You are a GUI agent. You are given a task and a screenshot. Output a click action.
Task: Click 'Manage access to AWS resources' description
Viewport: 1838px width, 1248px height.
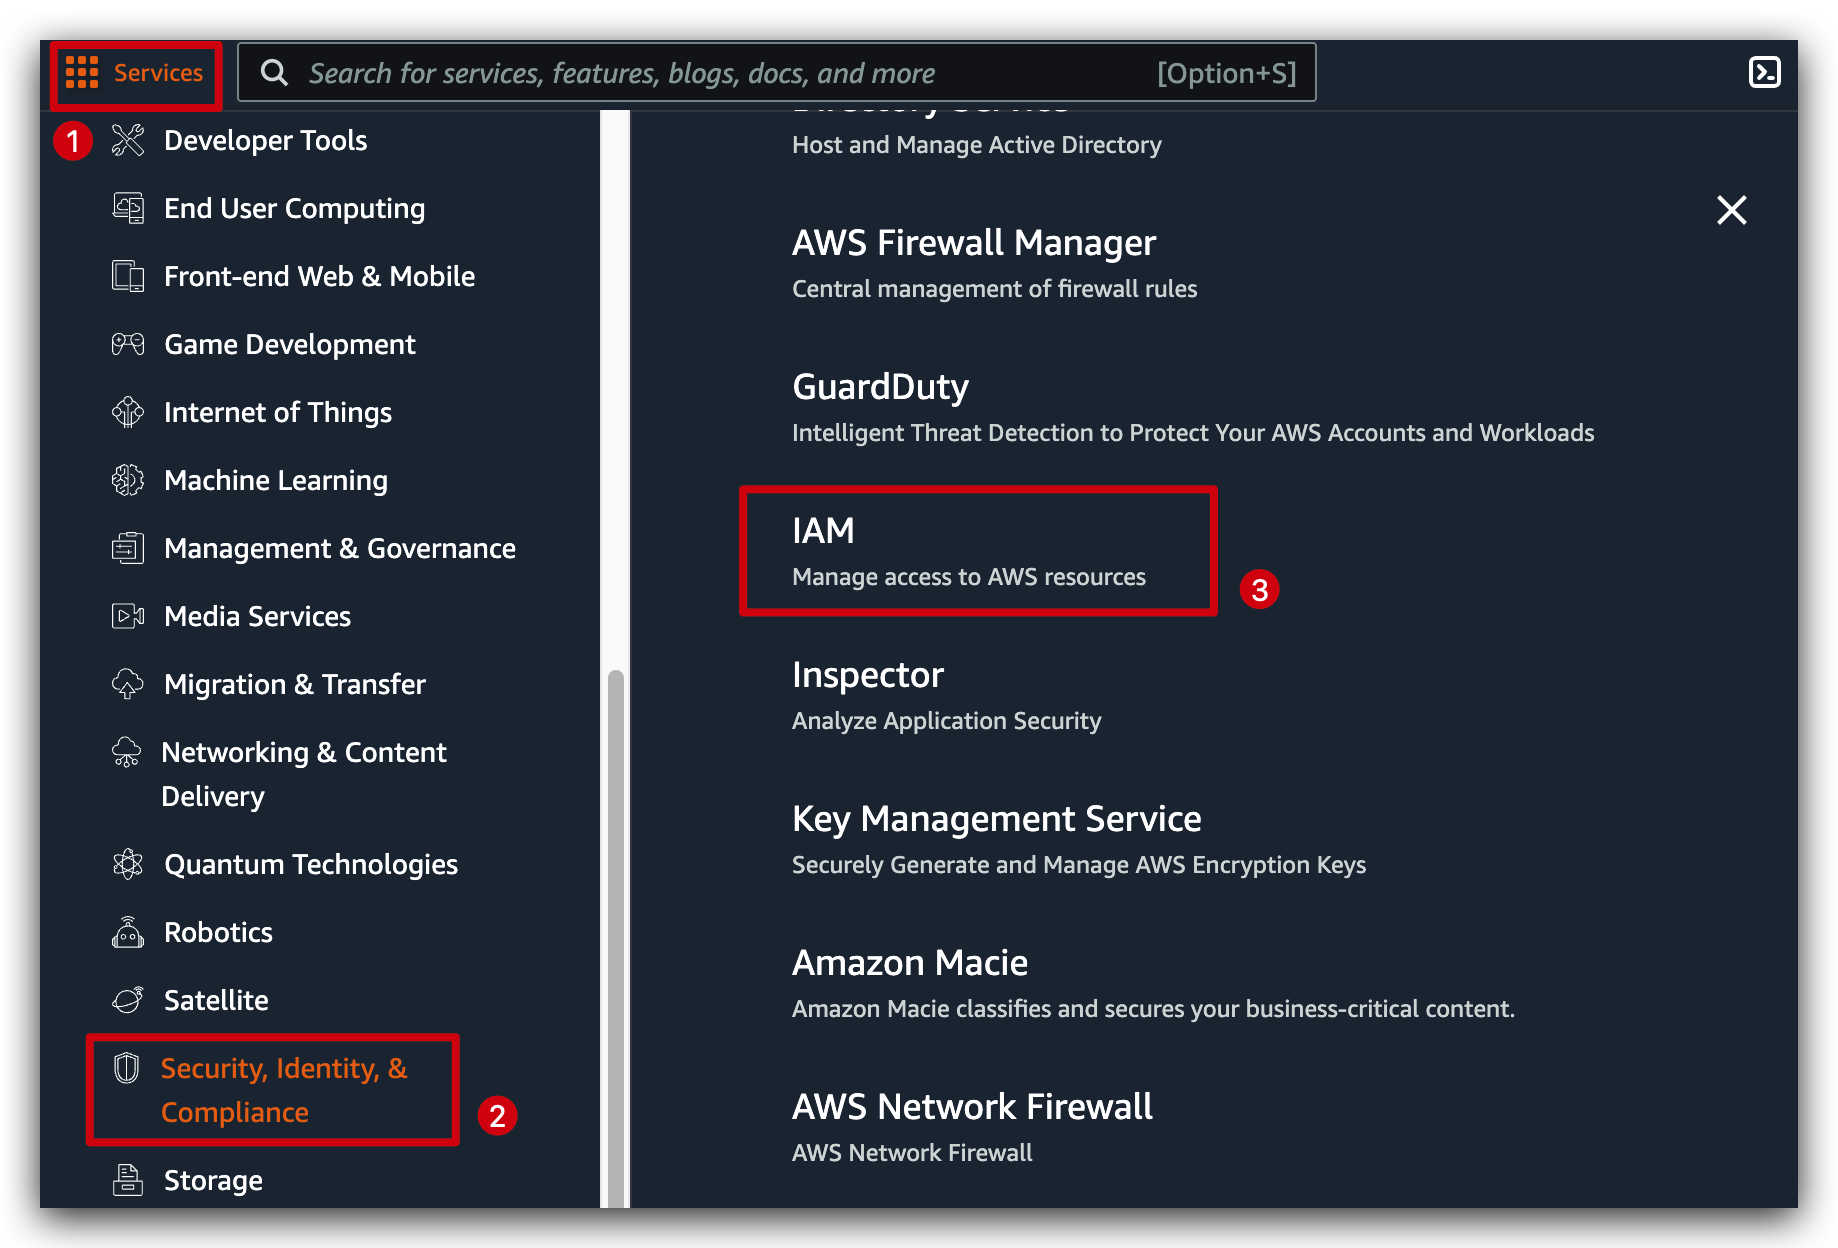pos(969,577)
